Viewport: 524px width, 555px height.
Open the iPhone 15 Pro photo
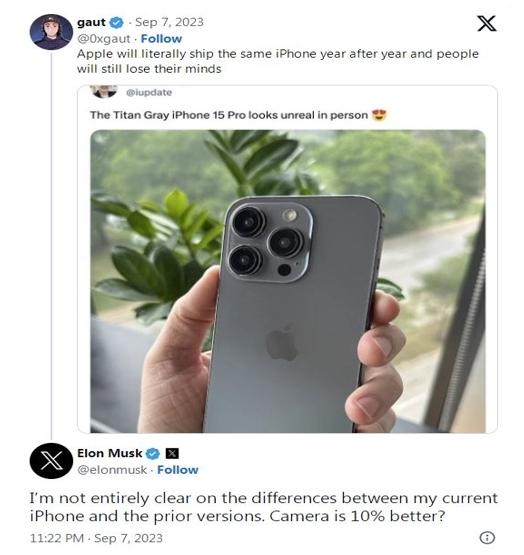[x=288, y=281]
